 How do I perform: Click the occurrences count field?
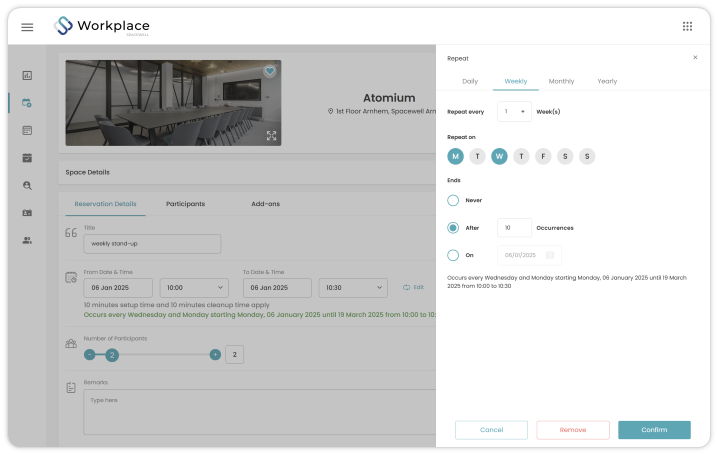[x=514, y=228]
